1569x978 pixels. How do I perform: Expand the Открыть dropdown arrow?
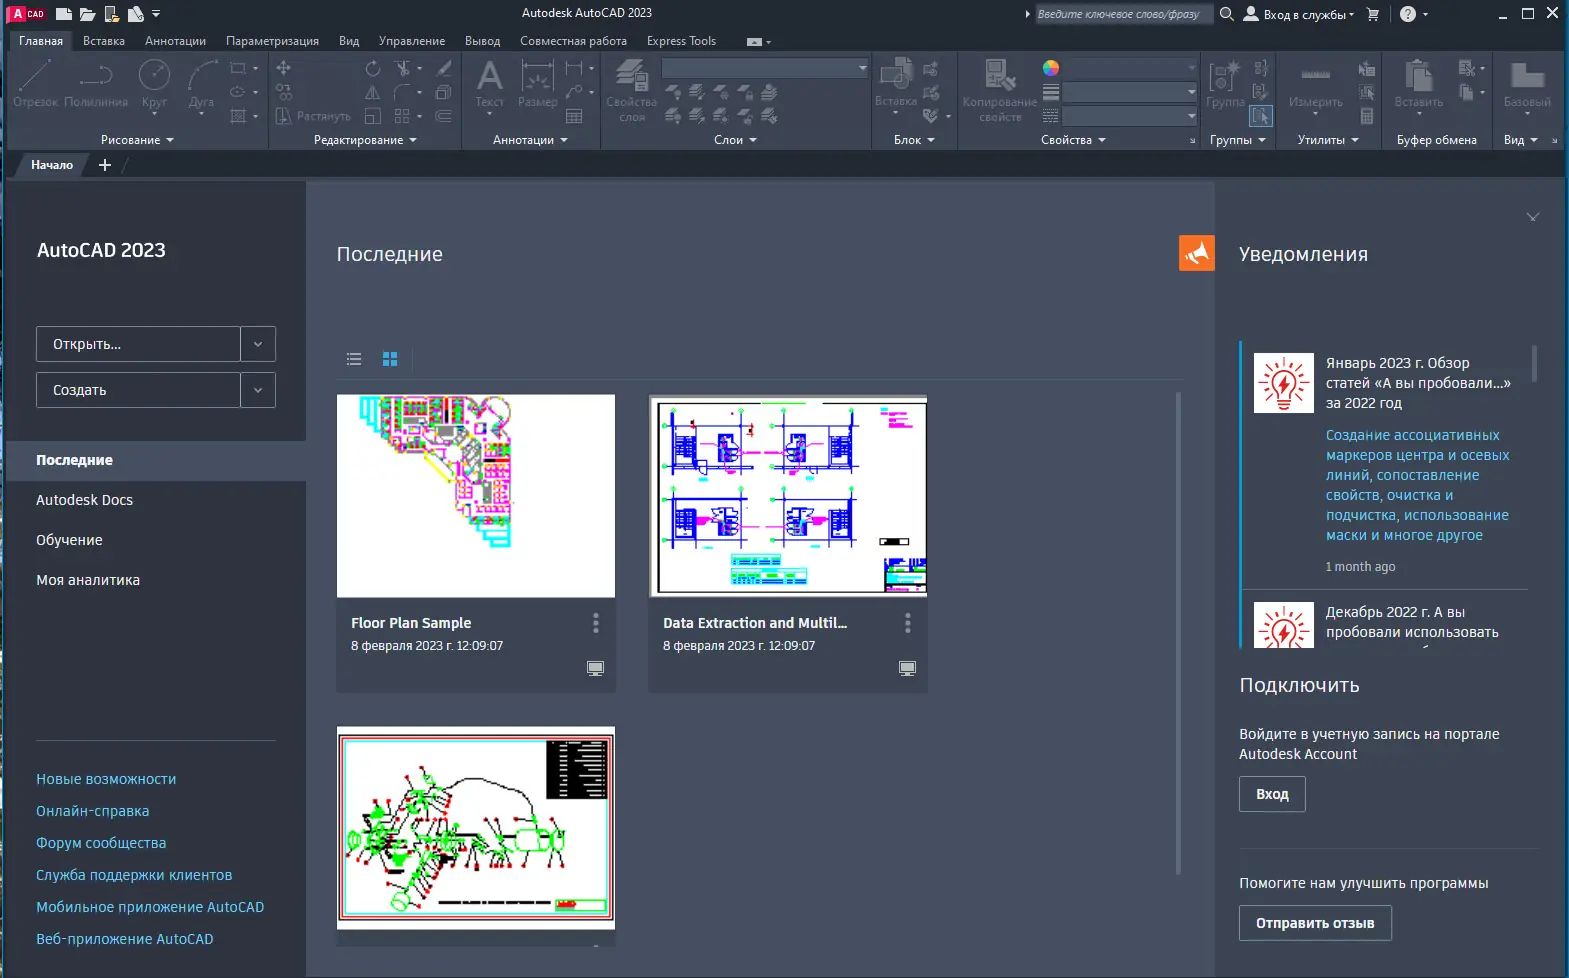click(x=258, y=344)
